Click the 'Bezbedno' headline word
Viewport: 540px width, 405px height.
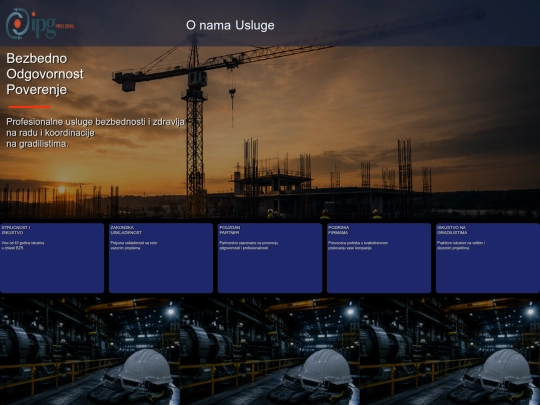point(37,58)
